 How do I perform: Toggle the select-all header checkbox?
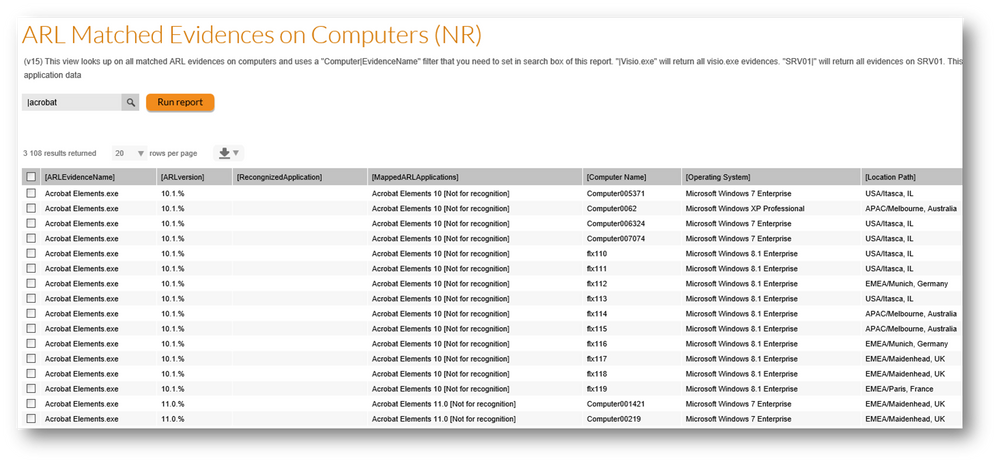[x=31, y=177]
